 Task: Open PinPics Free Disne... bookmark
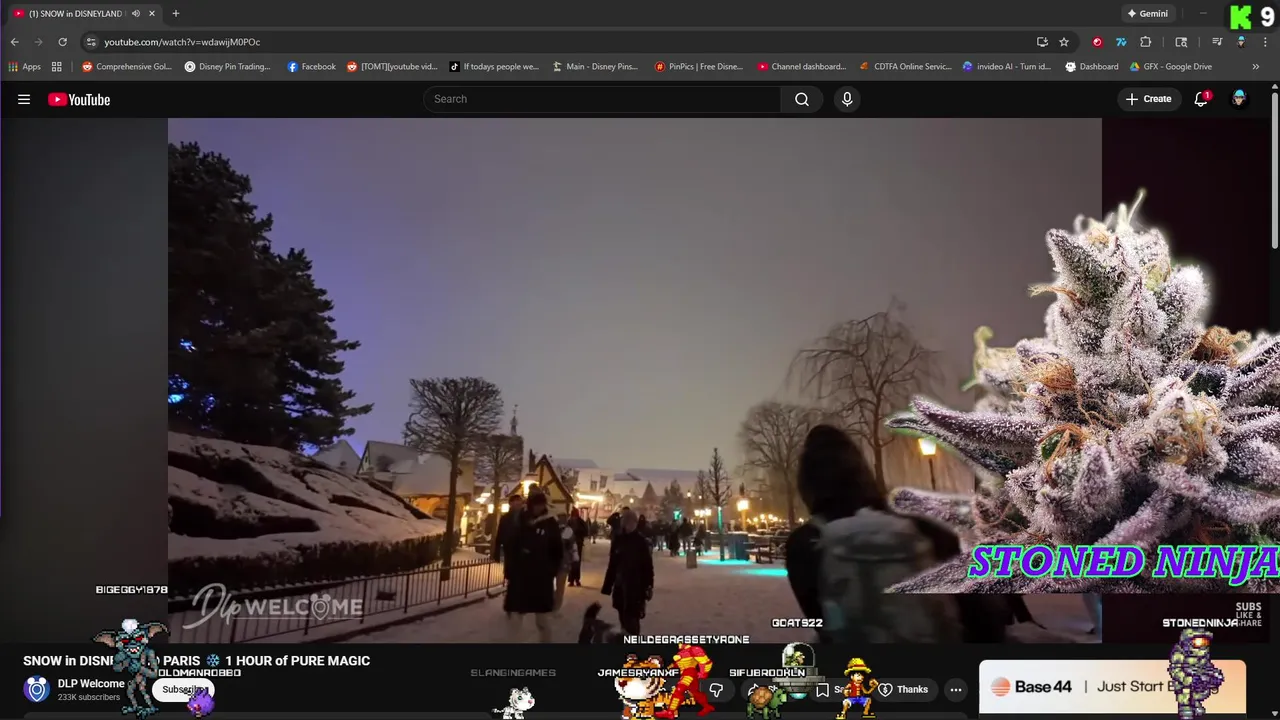click(699, 67)
